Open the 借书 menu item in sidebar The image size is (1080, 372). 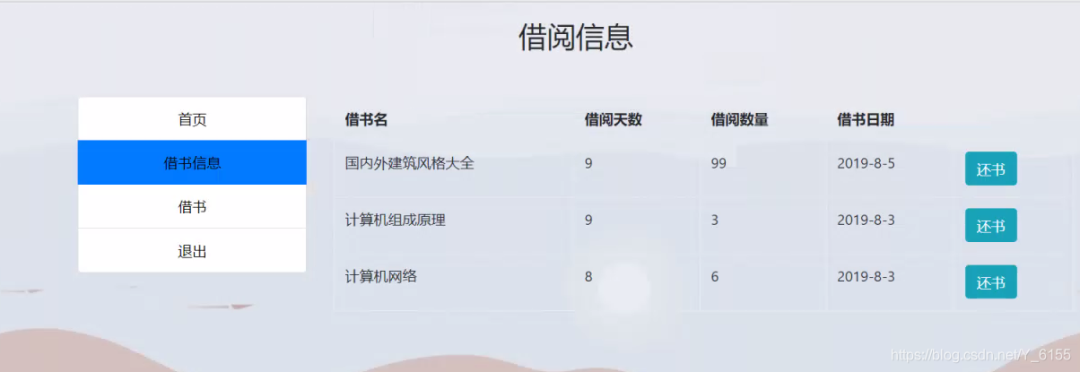point(192,207)
